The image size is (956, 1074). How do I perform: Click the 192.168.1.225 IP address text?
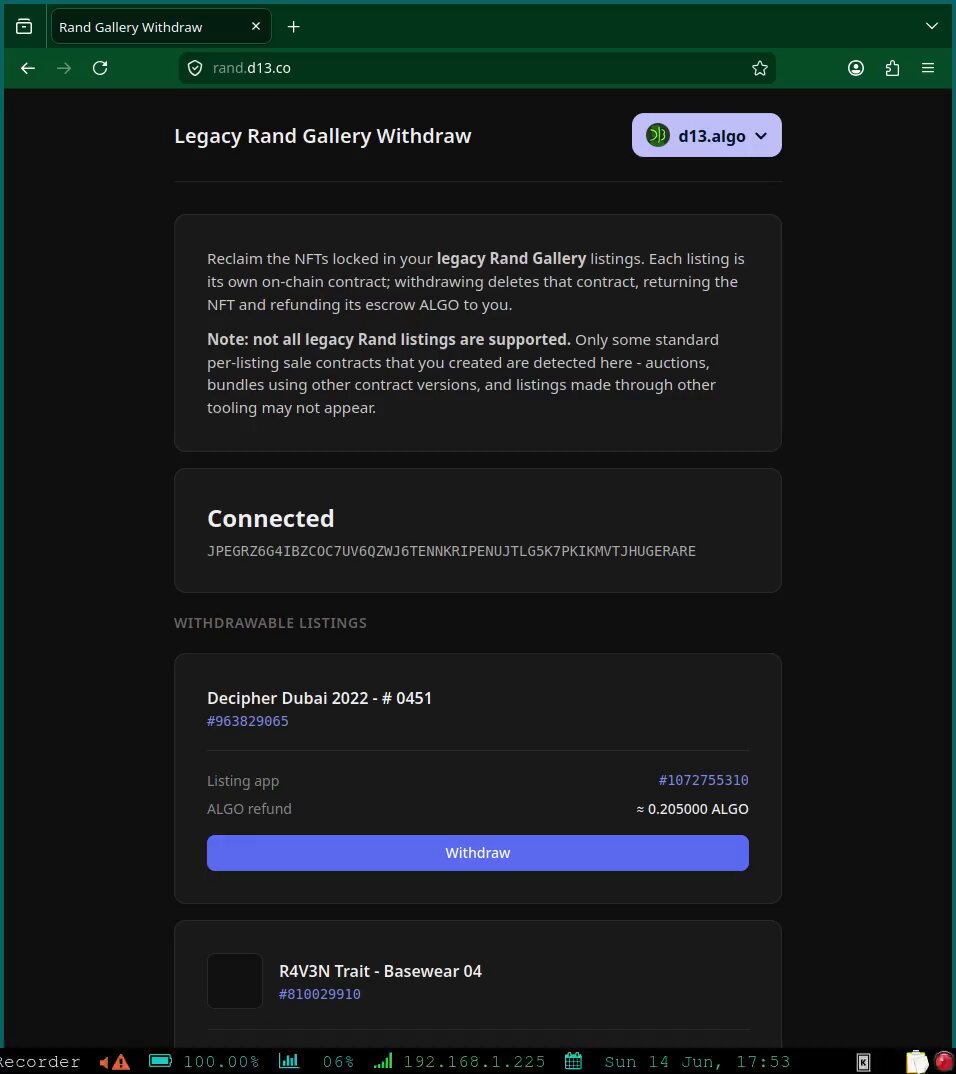[474, 1062]
